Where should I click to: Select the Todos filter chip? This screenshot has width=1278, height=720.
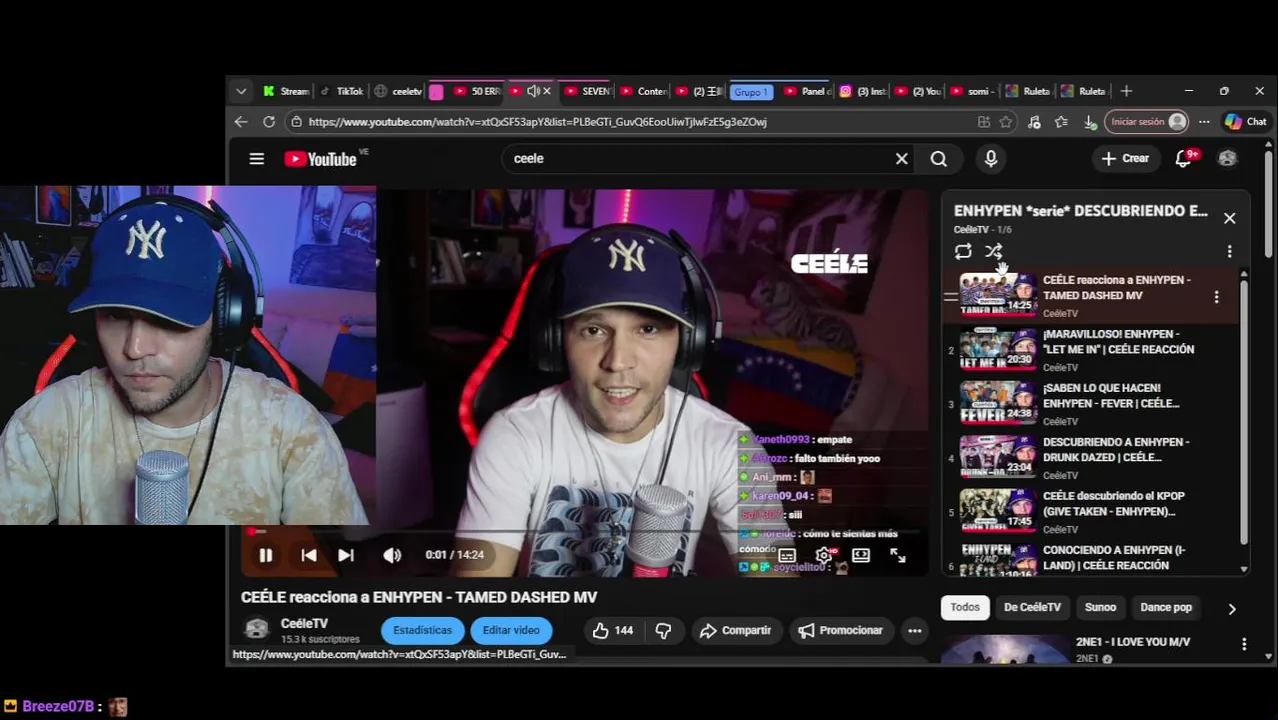(x=965, y=607)
